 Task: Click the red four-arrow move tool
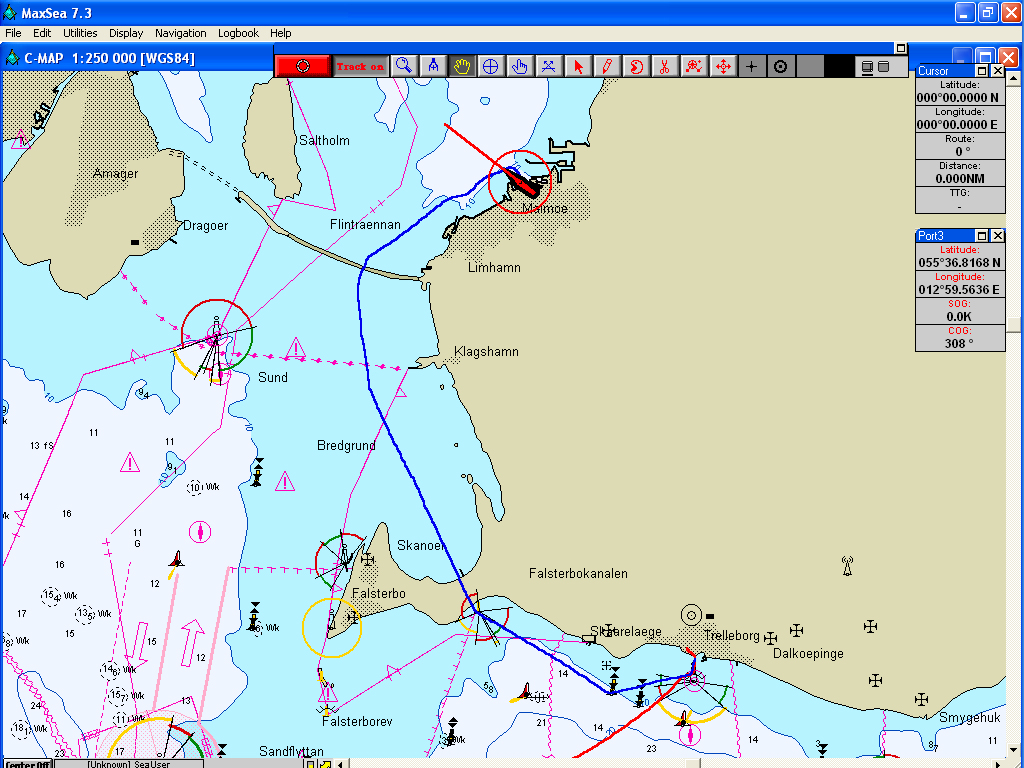click(722, 66)
